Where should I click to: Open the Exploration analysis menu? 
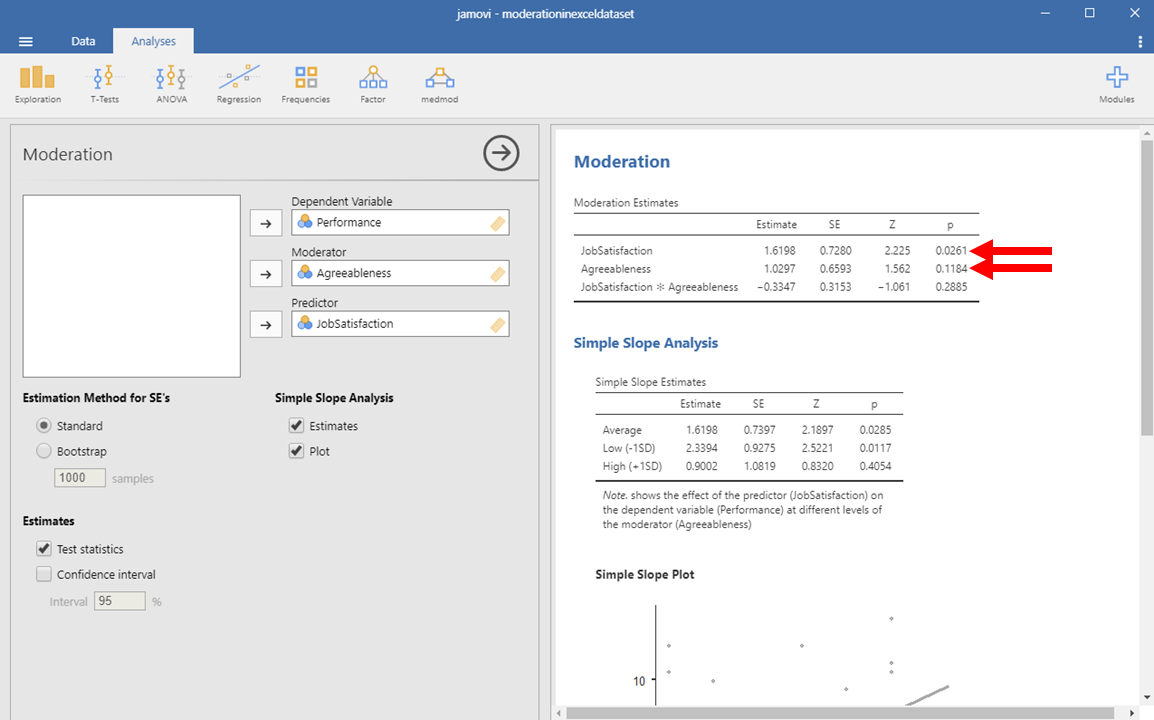[37, 84]
